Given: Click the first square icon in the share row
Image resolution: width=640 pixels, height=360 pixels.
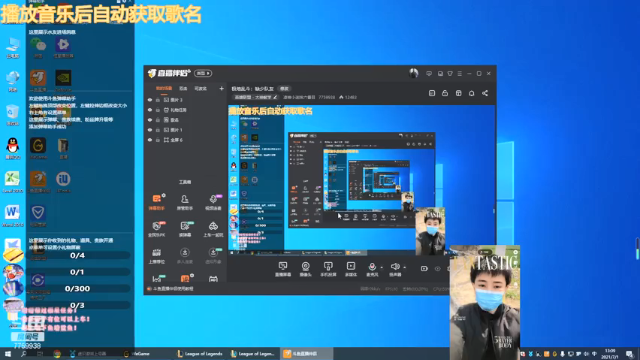Looking at the screenshot, I should tap(432, 93).
